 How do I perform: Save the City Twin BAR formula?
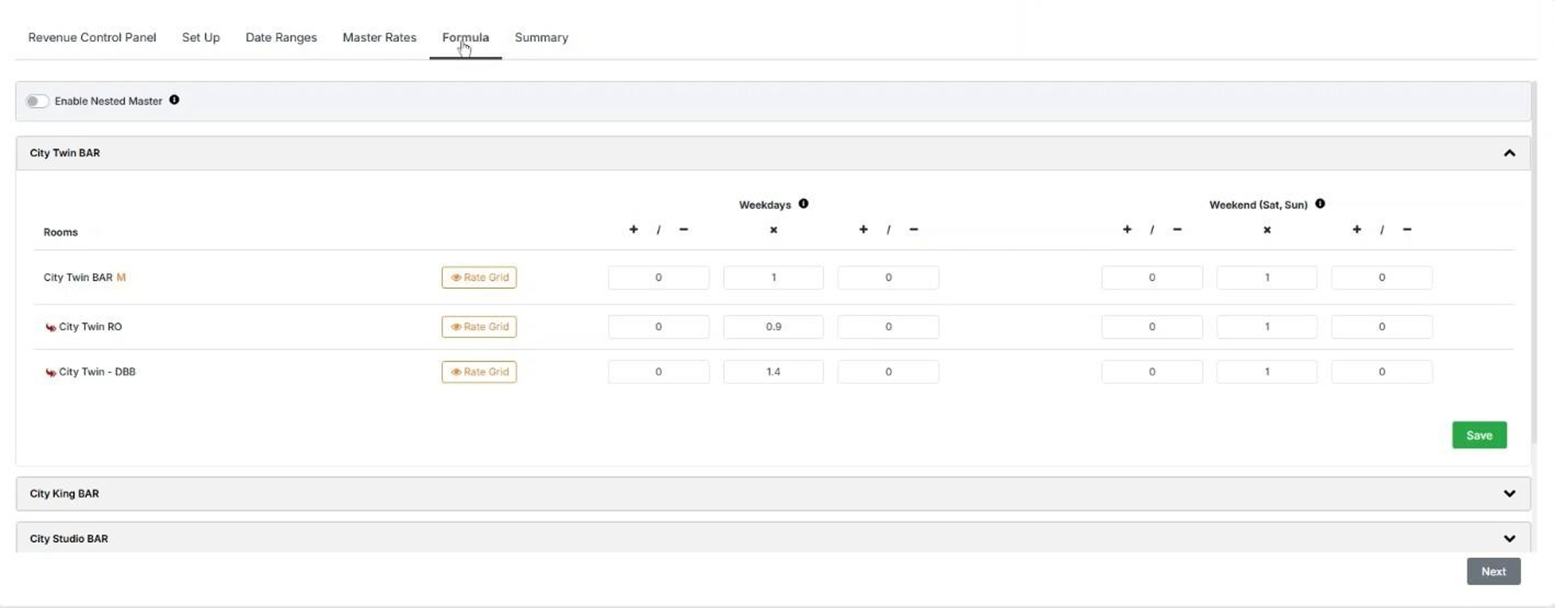[1478, 435]
